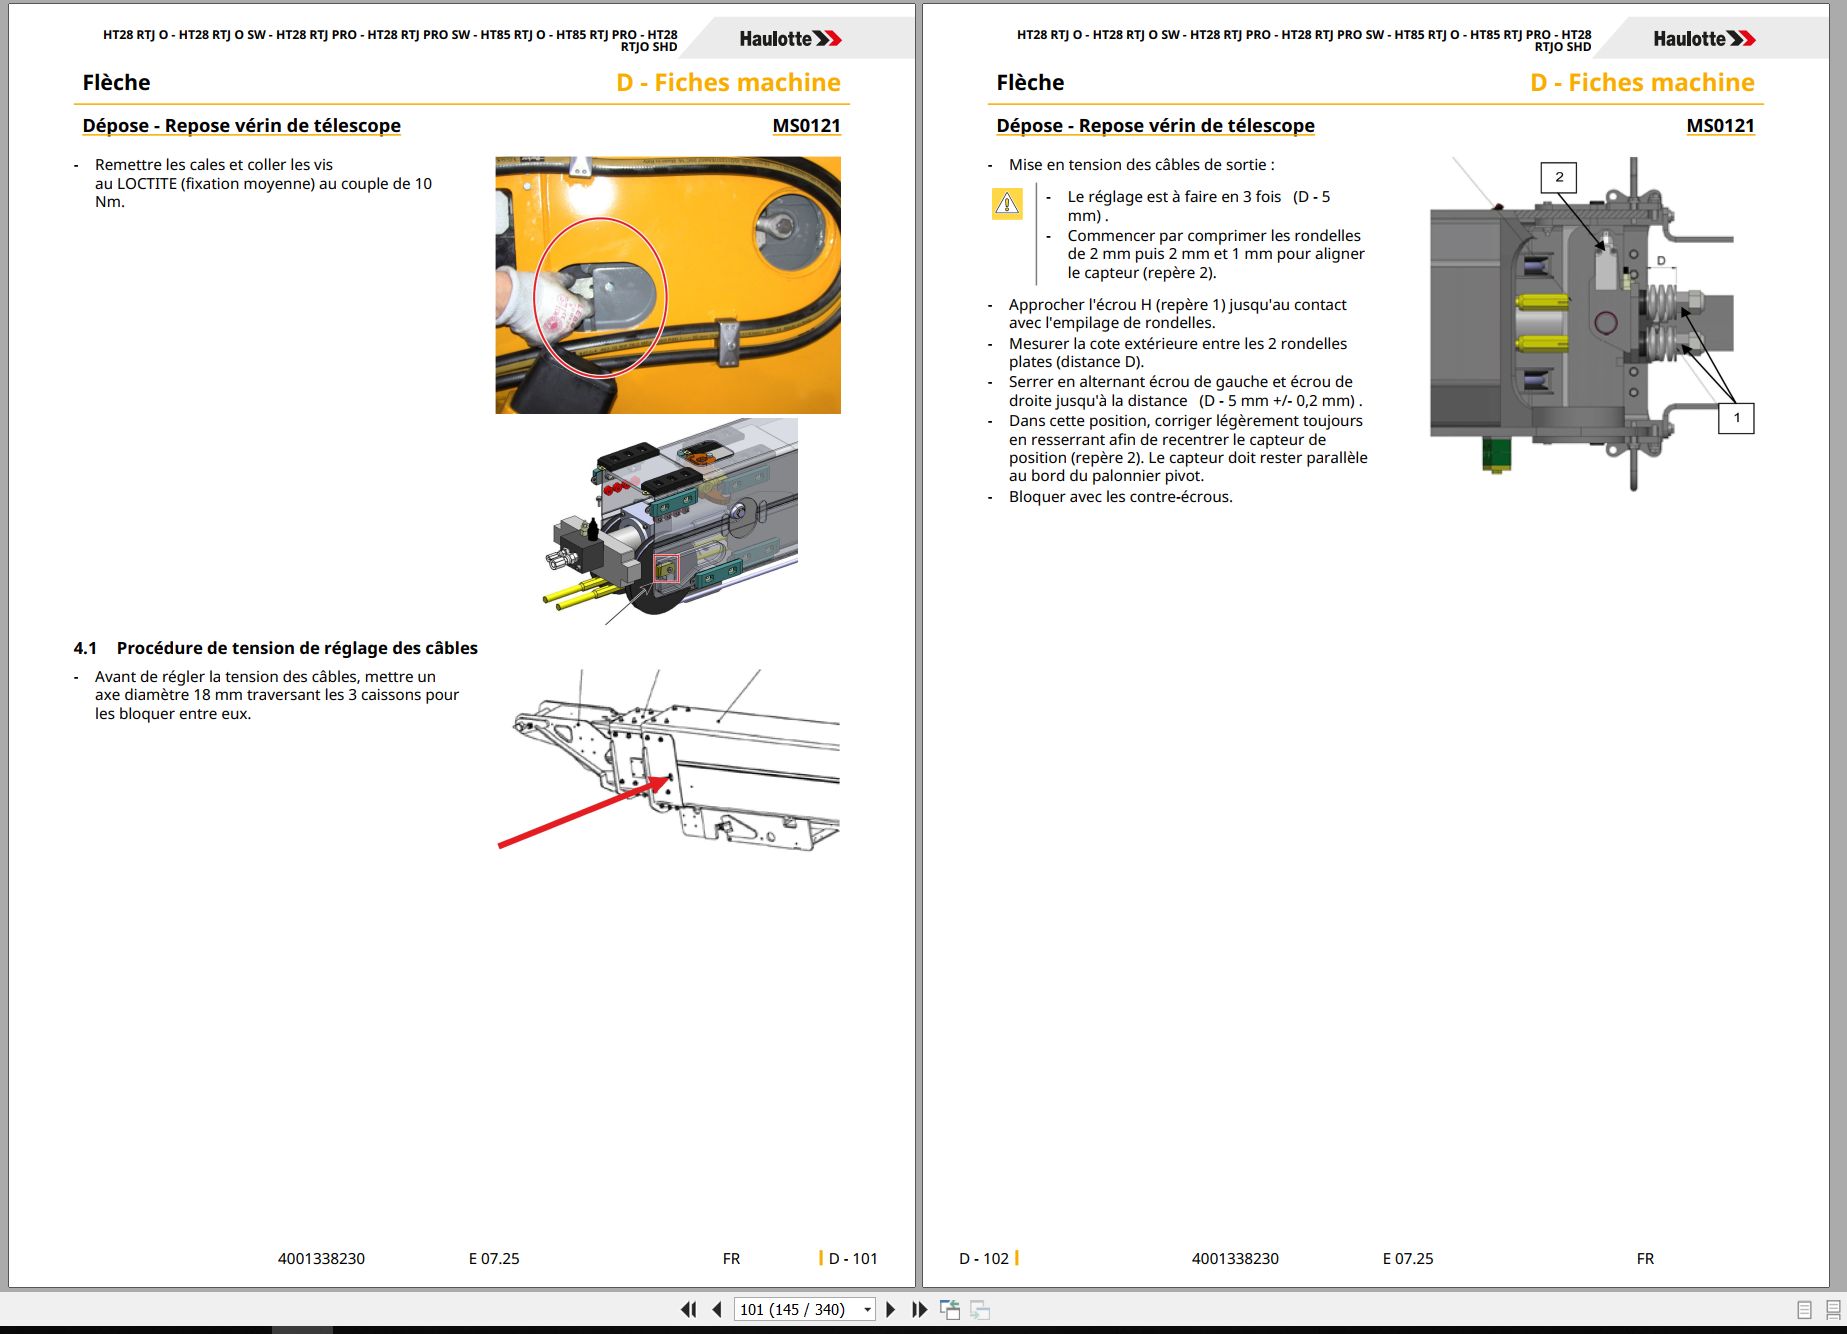Go to the first page of the document
1847x1334 pixels.
click(x=688, y=1309)
